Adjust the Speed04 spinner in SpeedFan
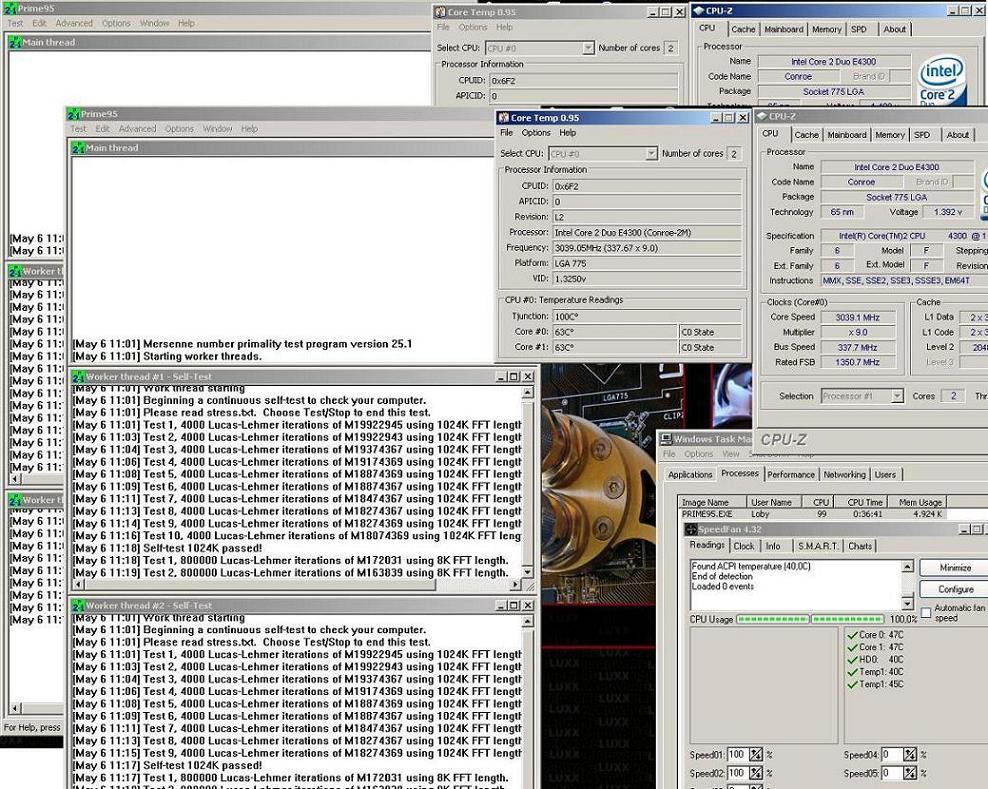This screenshot has height=789, width=988. coord(910,754)
